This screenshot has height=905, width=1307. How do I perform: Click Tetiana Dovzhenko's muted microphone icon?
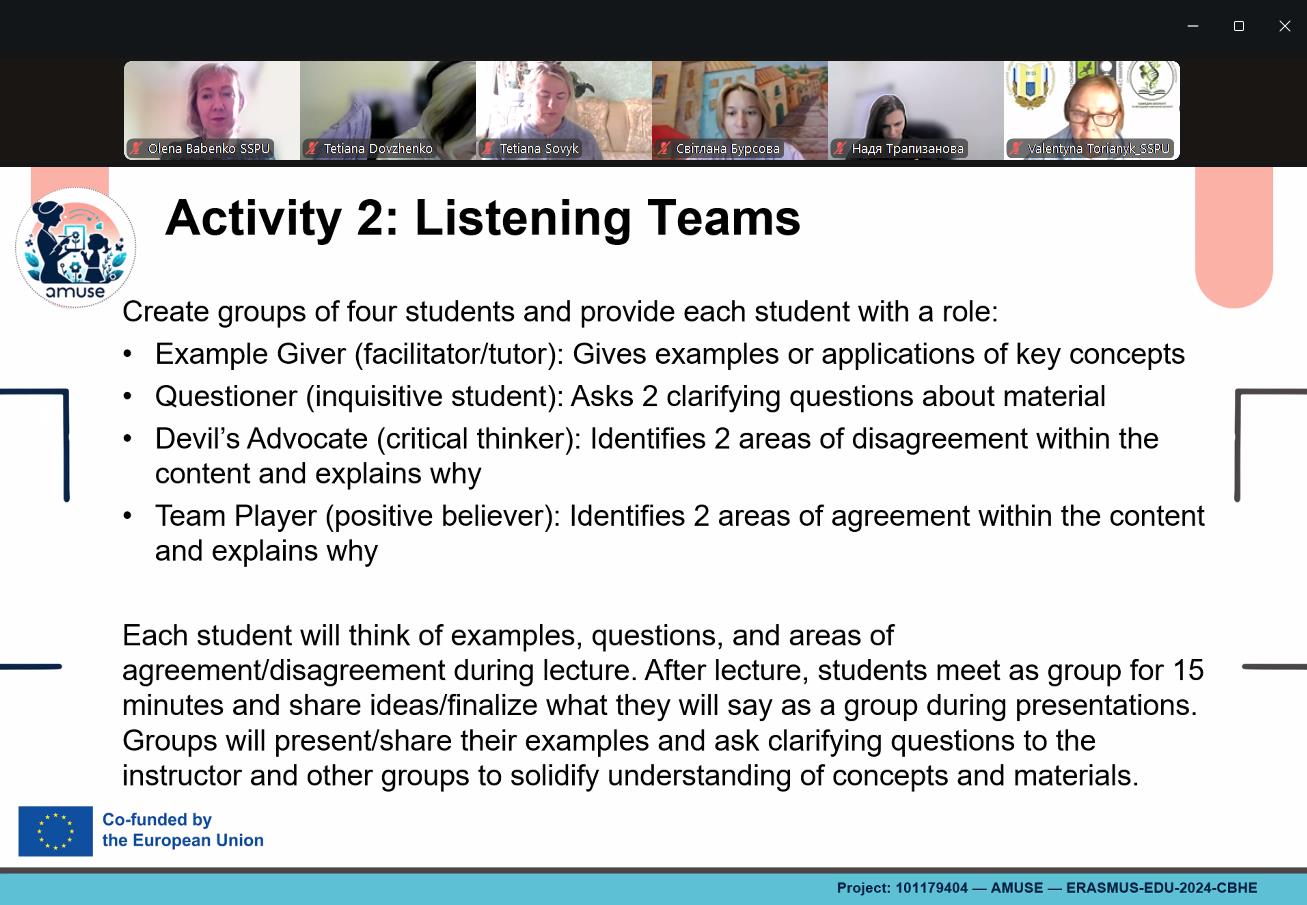pos(313,149)
